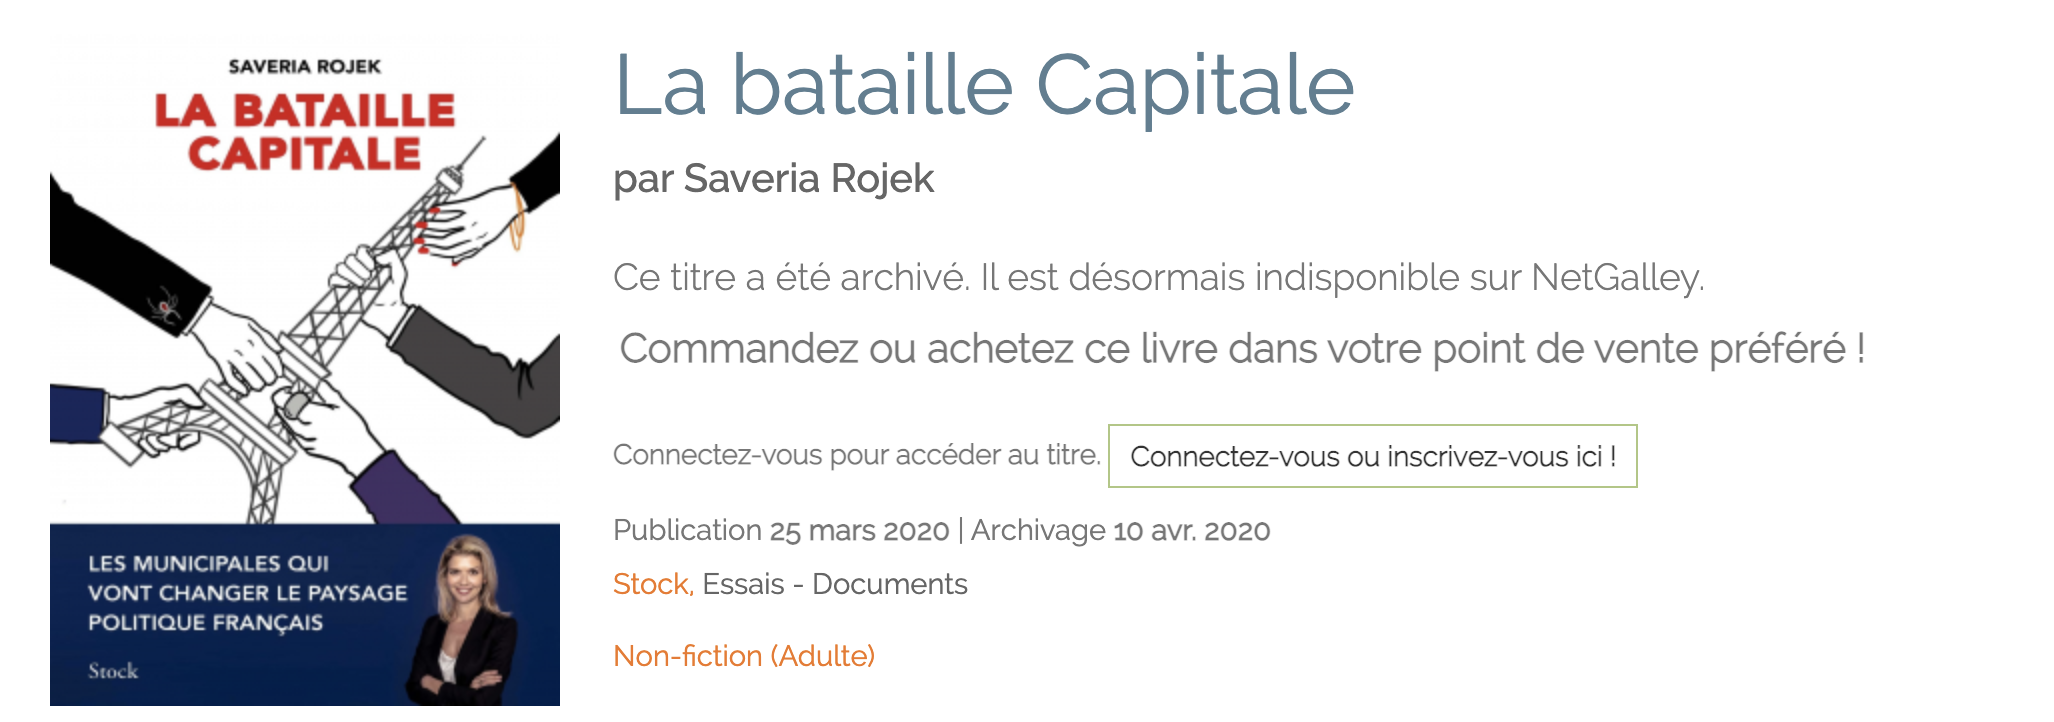Click the Essais - Documents imprint text
The width and height of the screenshot is (2054, 722).
835,584
